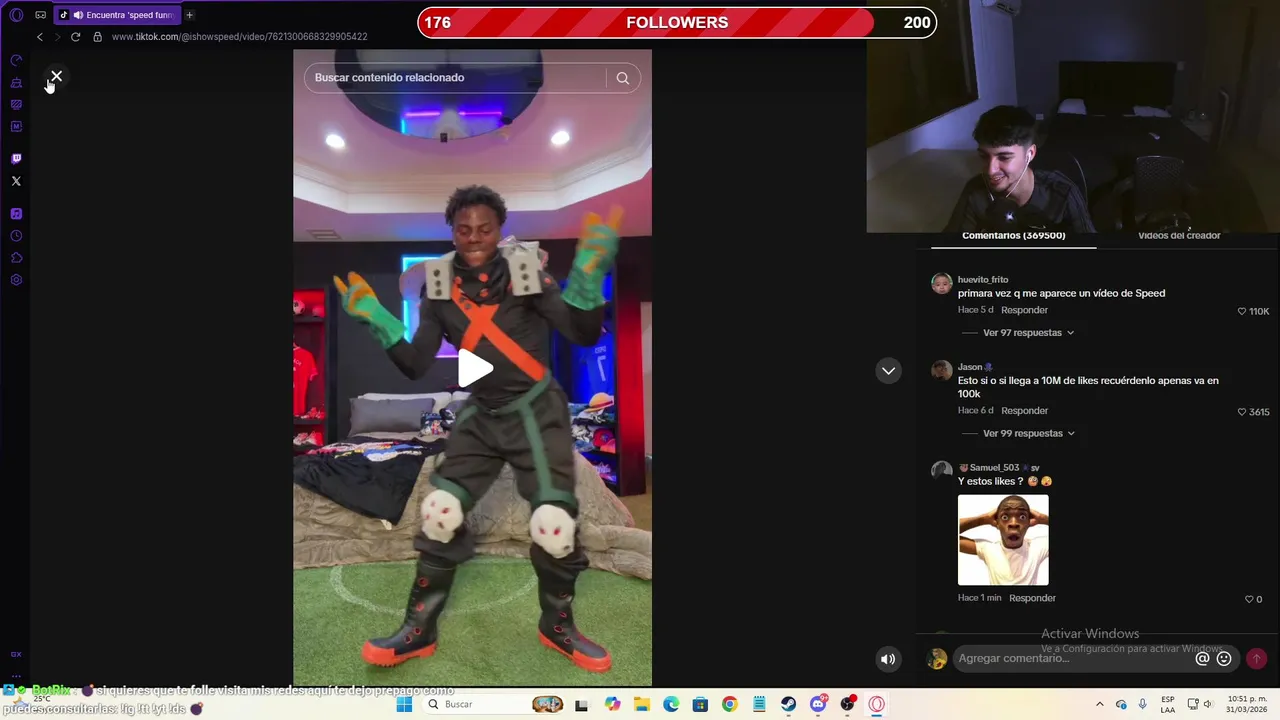Open GX Cleaner in the sidebar
This screenshot has width=1280, height=720.
click(16, 82)
